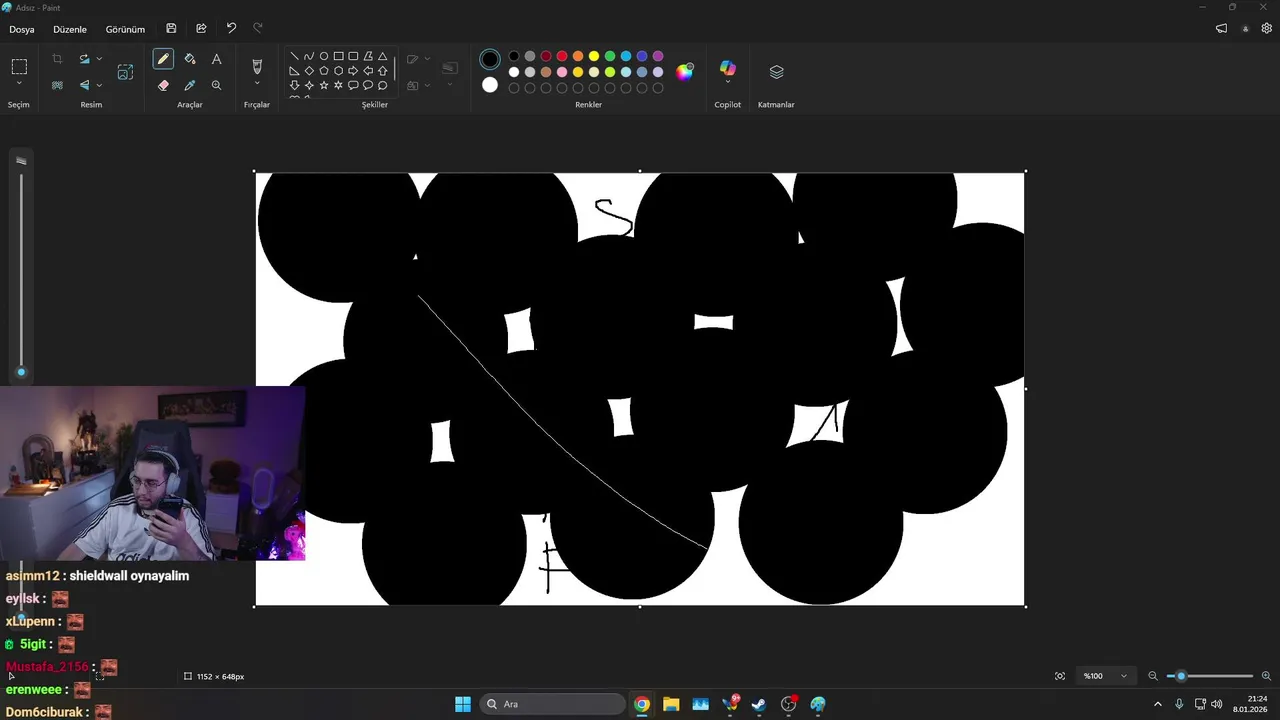This screenshot has height=720, width=1280.
Task: Expand the Flip options arrow
Action: 99,85
